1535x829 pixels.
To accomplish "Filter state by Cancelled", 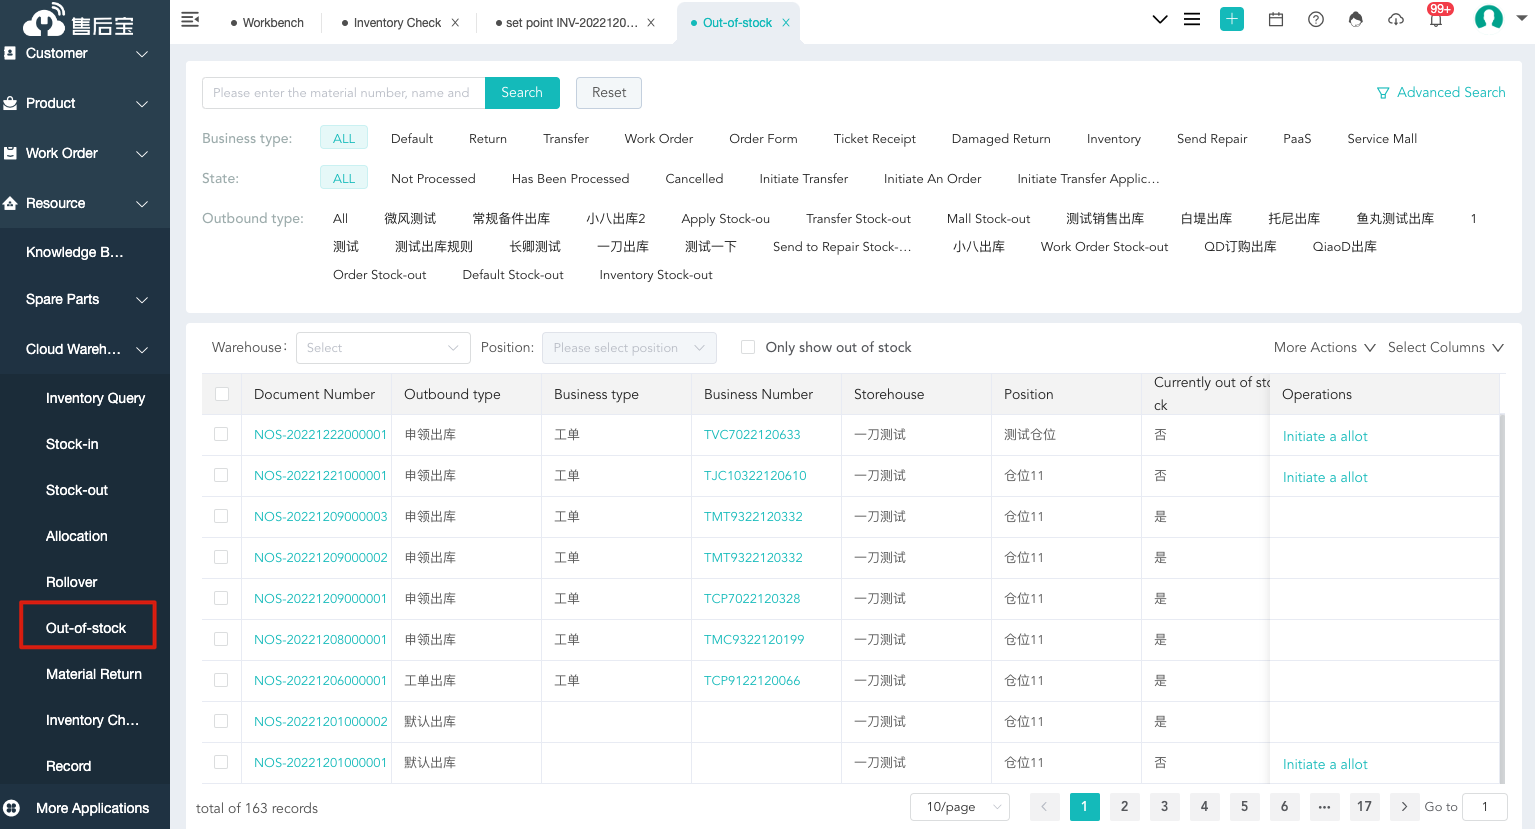I will pos(694,179).
